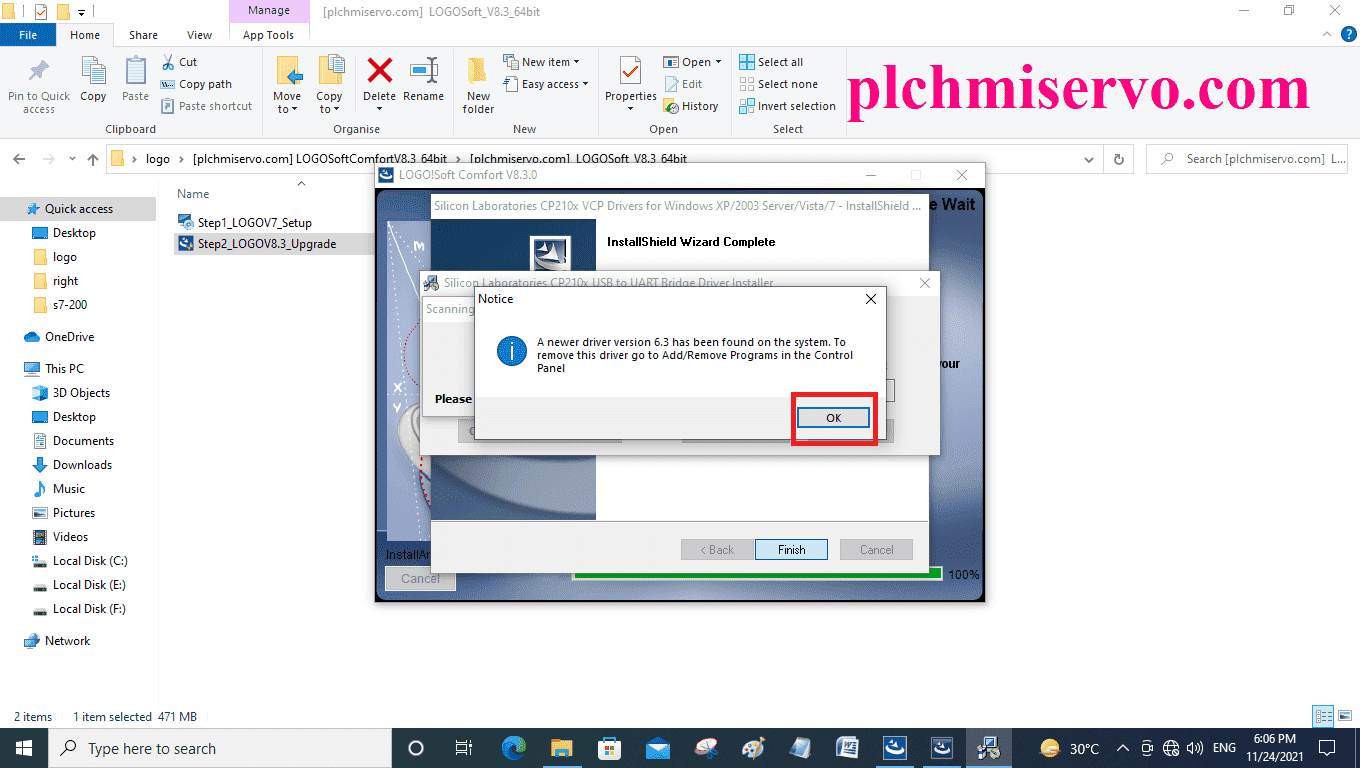Click the Windows Start button
This screenshot has height=768, width=1360.
(23, 748)
